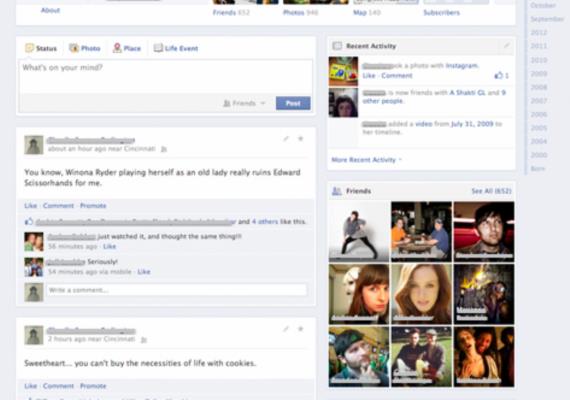
Task: Open the Life Event option
Action: click(x=176, y=48)
